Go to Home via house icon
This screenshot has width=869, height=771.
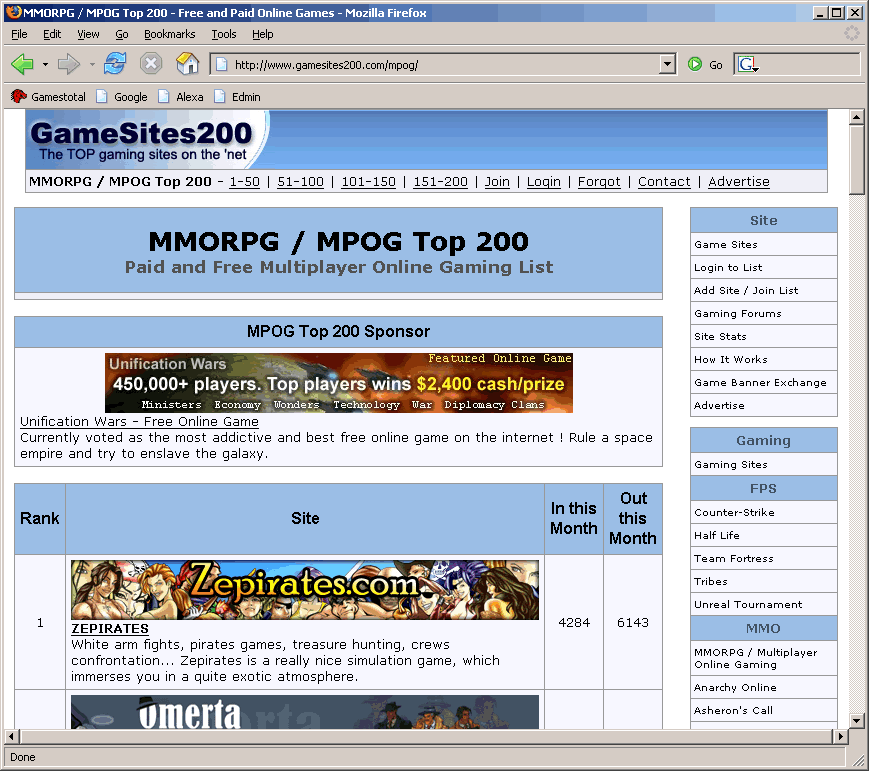point(187,64)
